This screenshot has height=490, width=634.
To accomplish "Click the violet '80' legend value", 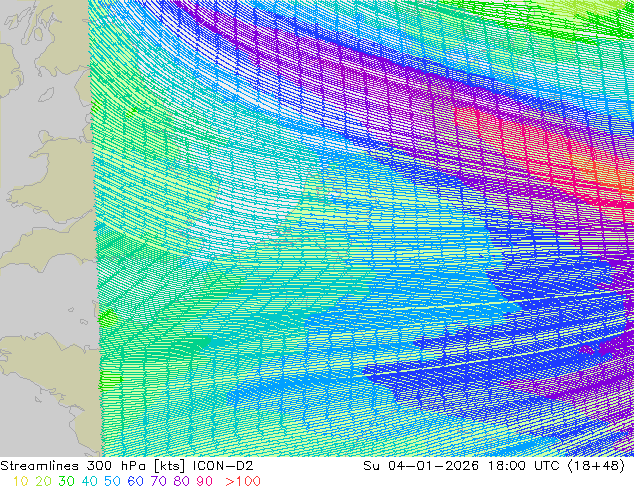I will click(x=182, y=481).
